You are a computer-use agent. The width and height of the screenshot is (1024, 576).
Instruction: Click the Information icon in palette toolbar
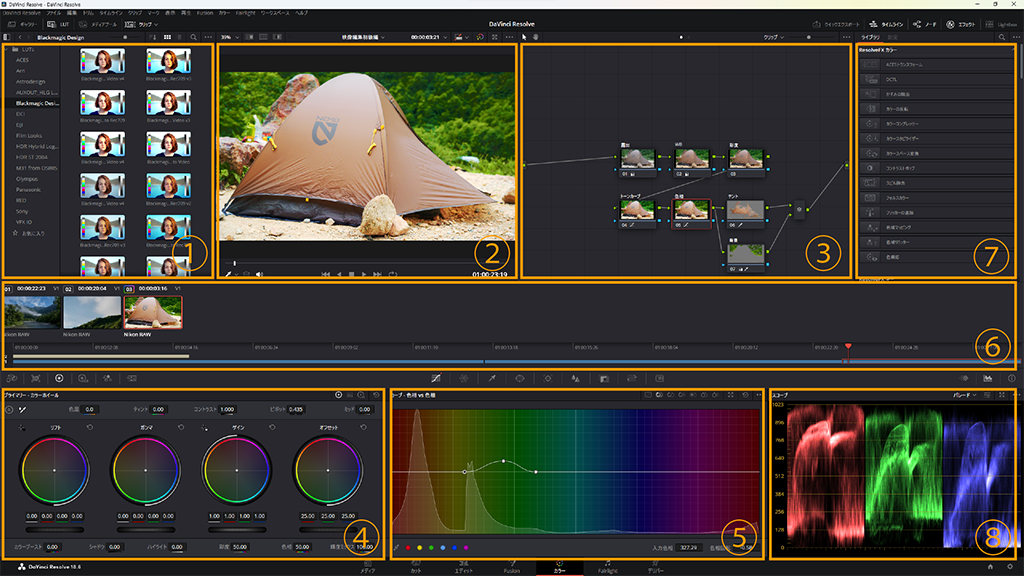click(1012, 378)
